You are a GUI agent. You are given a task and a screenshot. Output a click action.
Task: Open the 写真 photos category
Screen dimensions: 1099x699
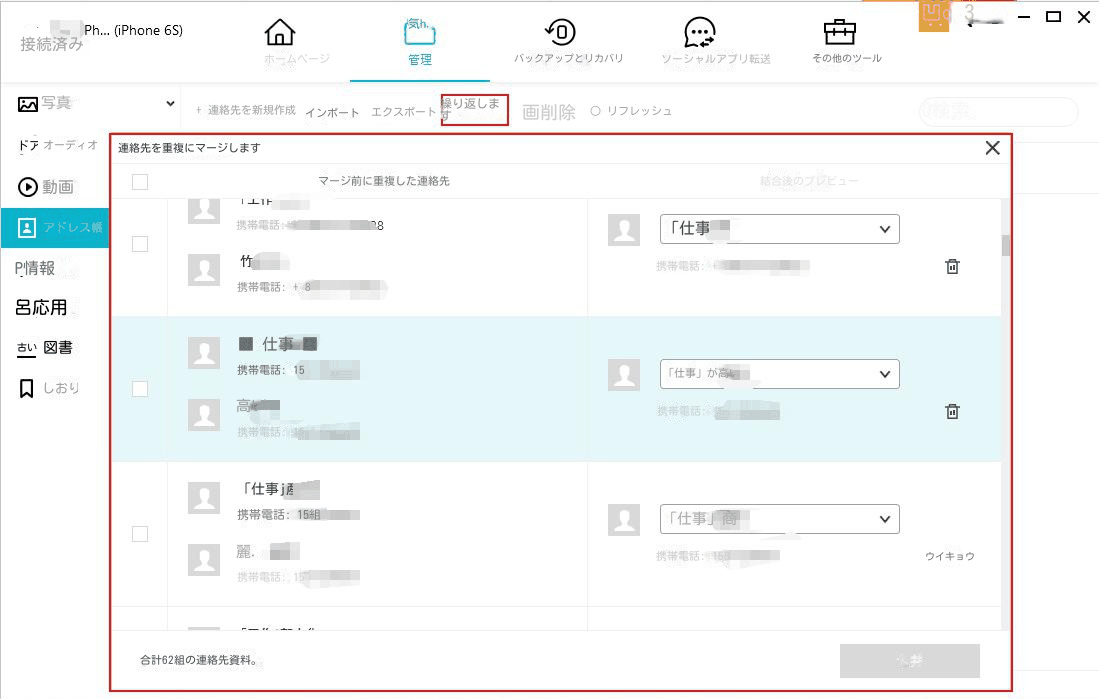coord(45,103)
